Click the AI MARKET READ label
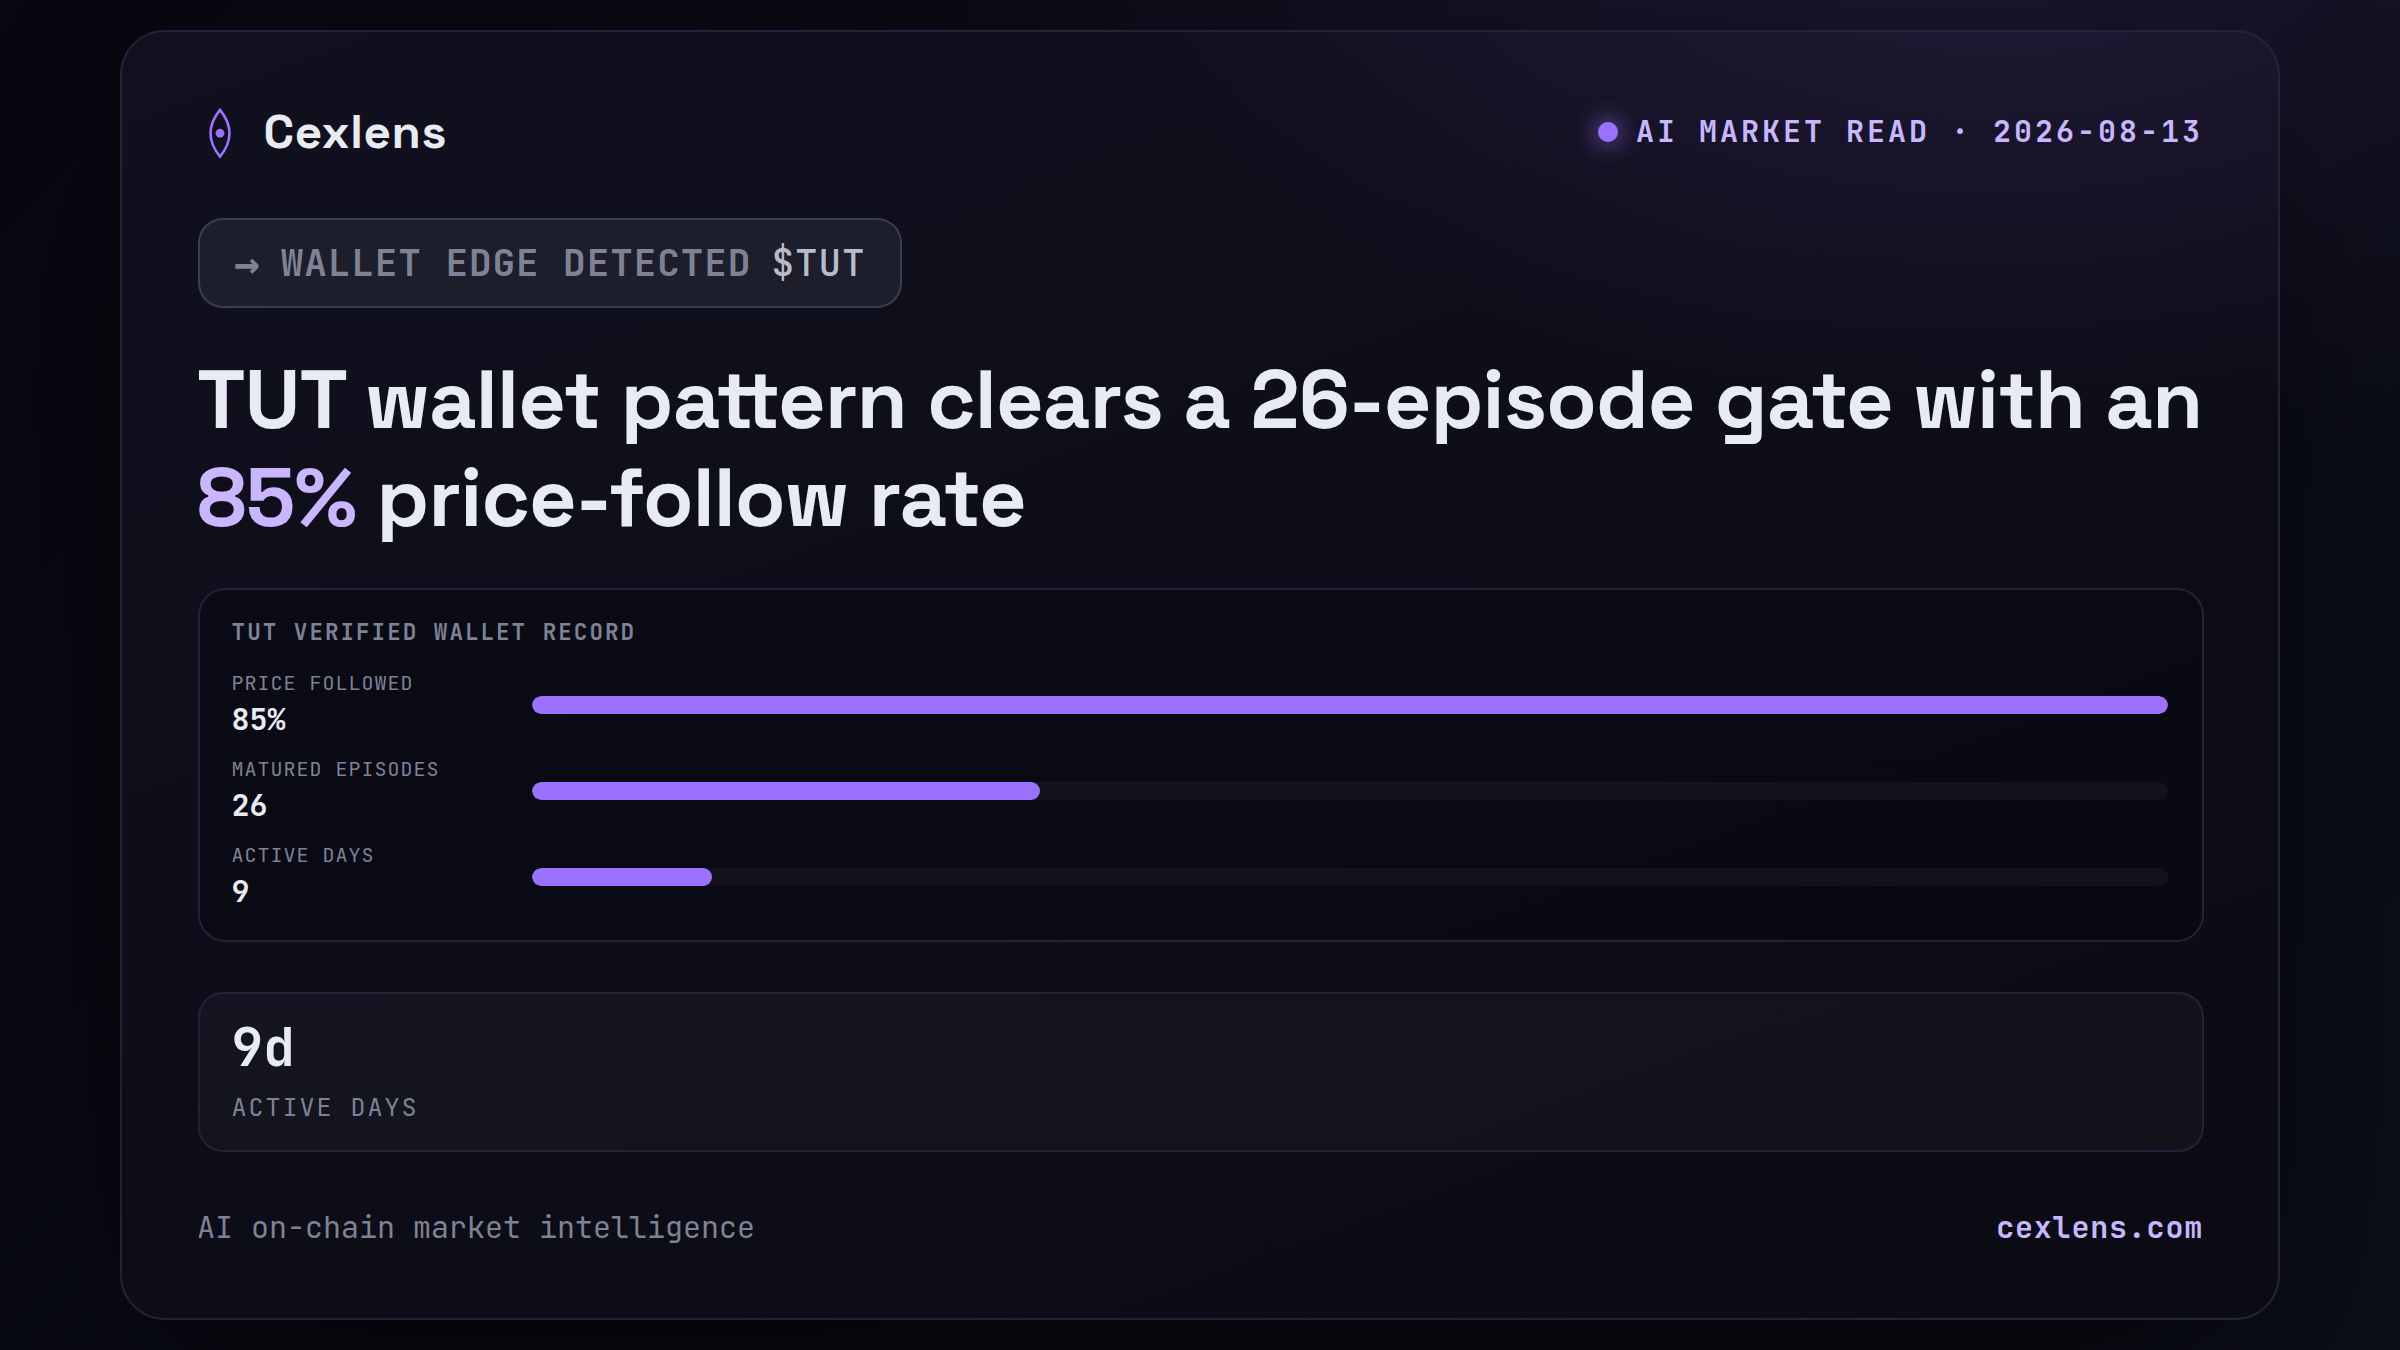The height and width of the screenshot is (1350, 2400). click(1782, 132)
